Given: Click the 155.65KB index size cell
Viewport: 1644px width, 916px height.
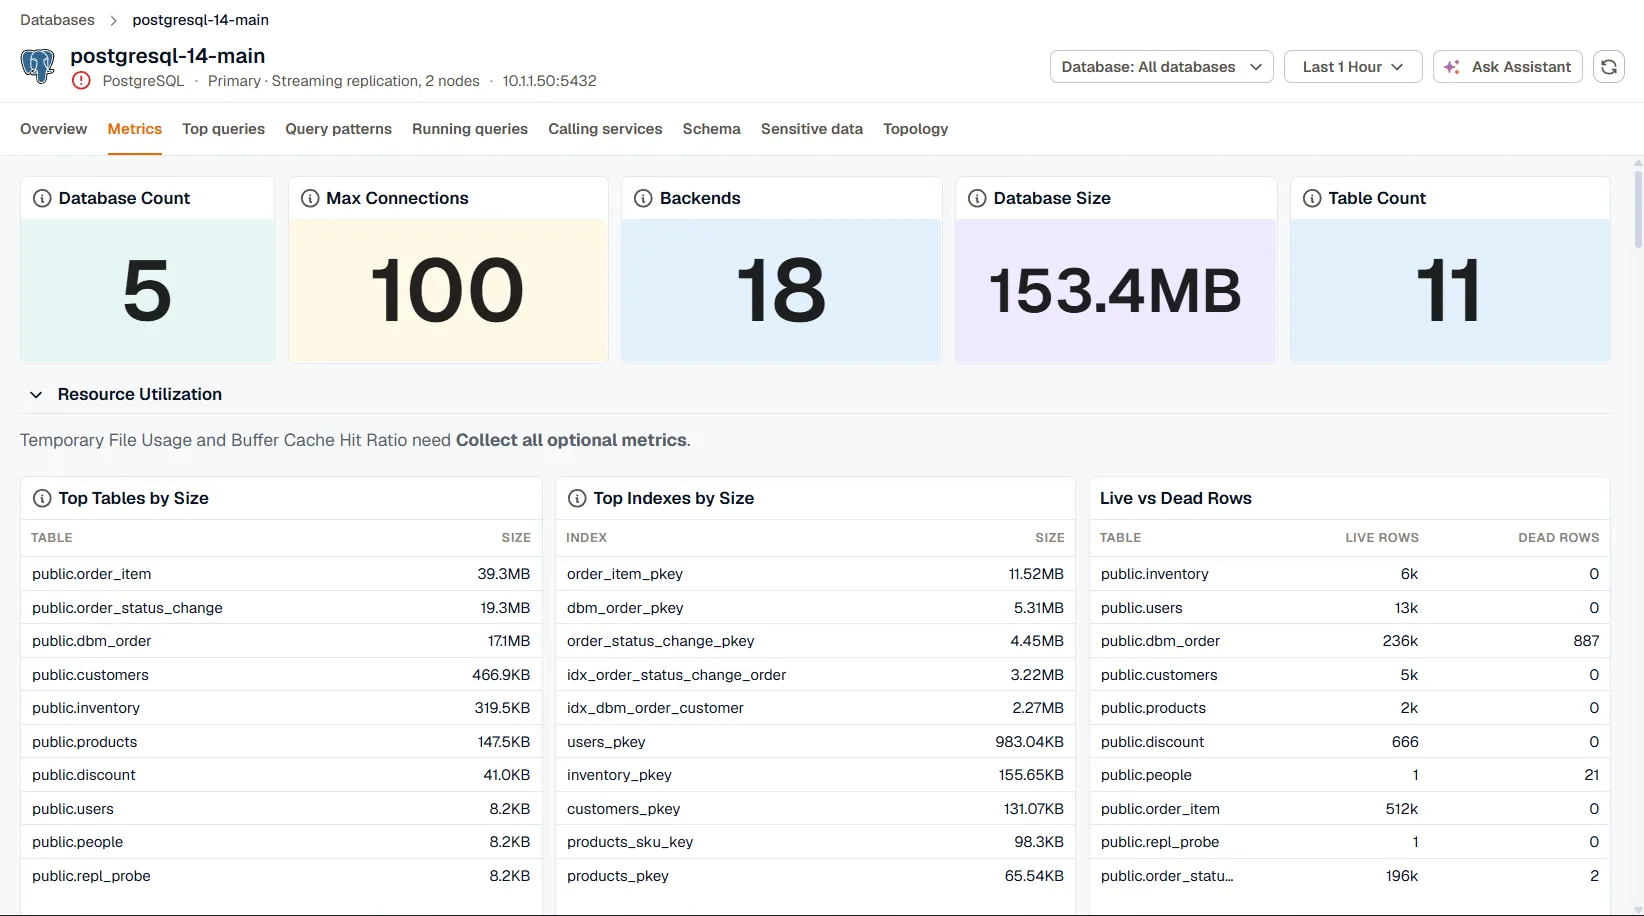Looking at the screenshot, I should 1031,775.
